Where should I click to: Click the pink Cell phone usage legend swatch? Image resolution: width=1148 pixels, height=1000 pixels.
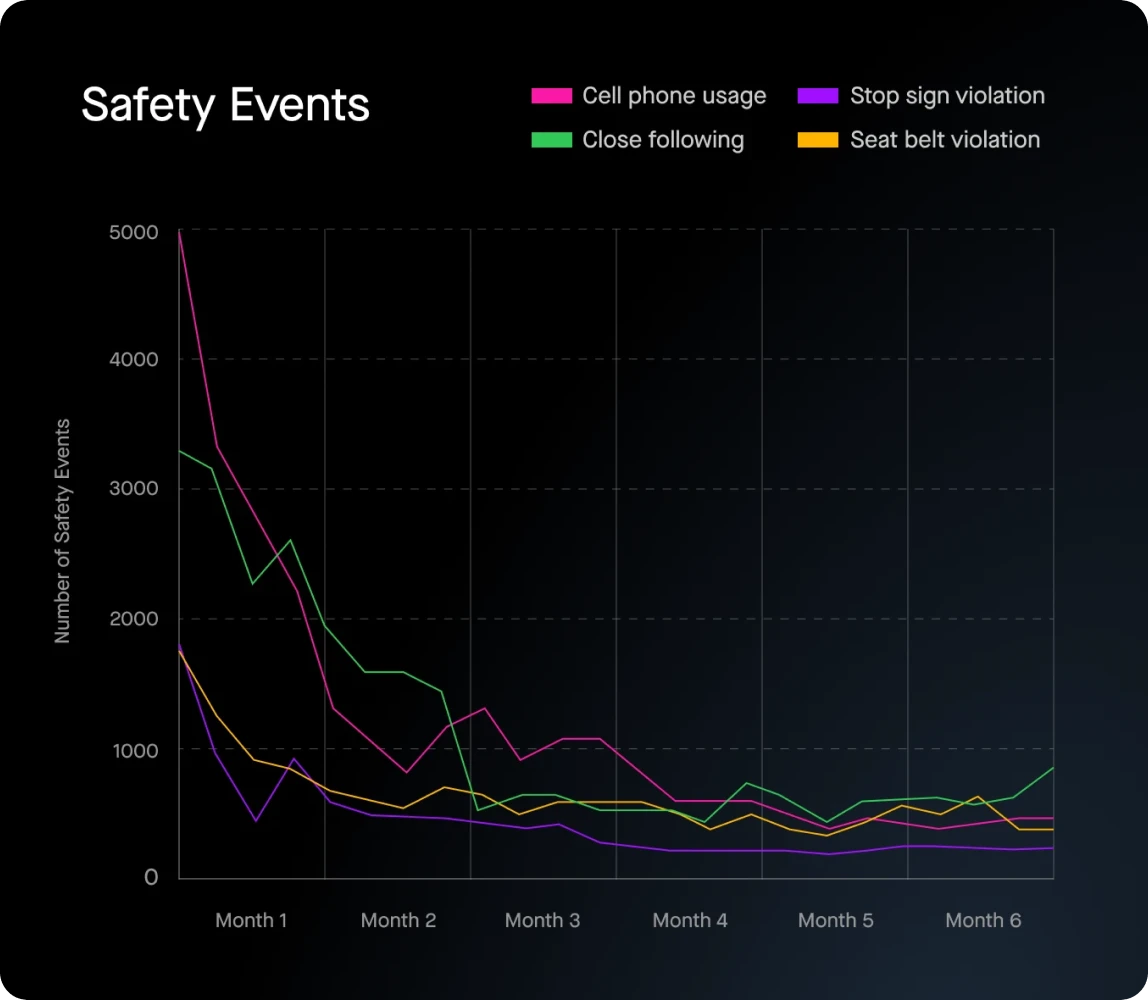pos(551,96)
